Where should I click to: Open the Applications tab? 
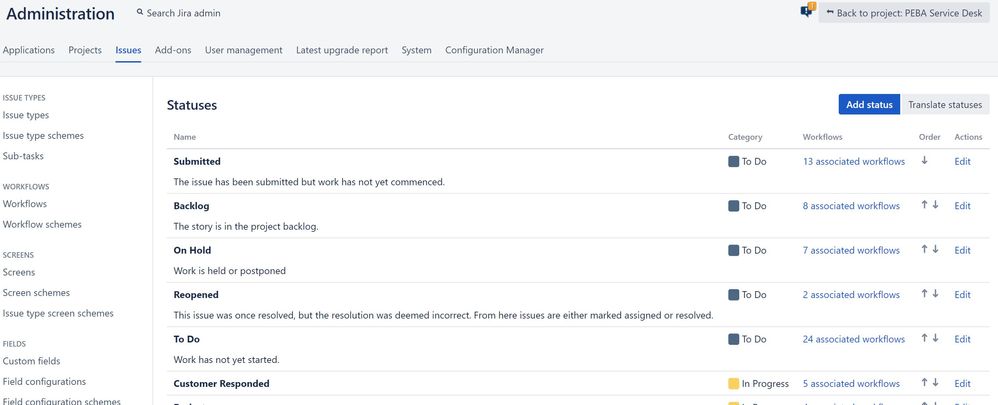pyautogui.click(x=29, y=50)
